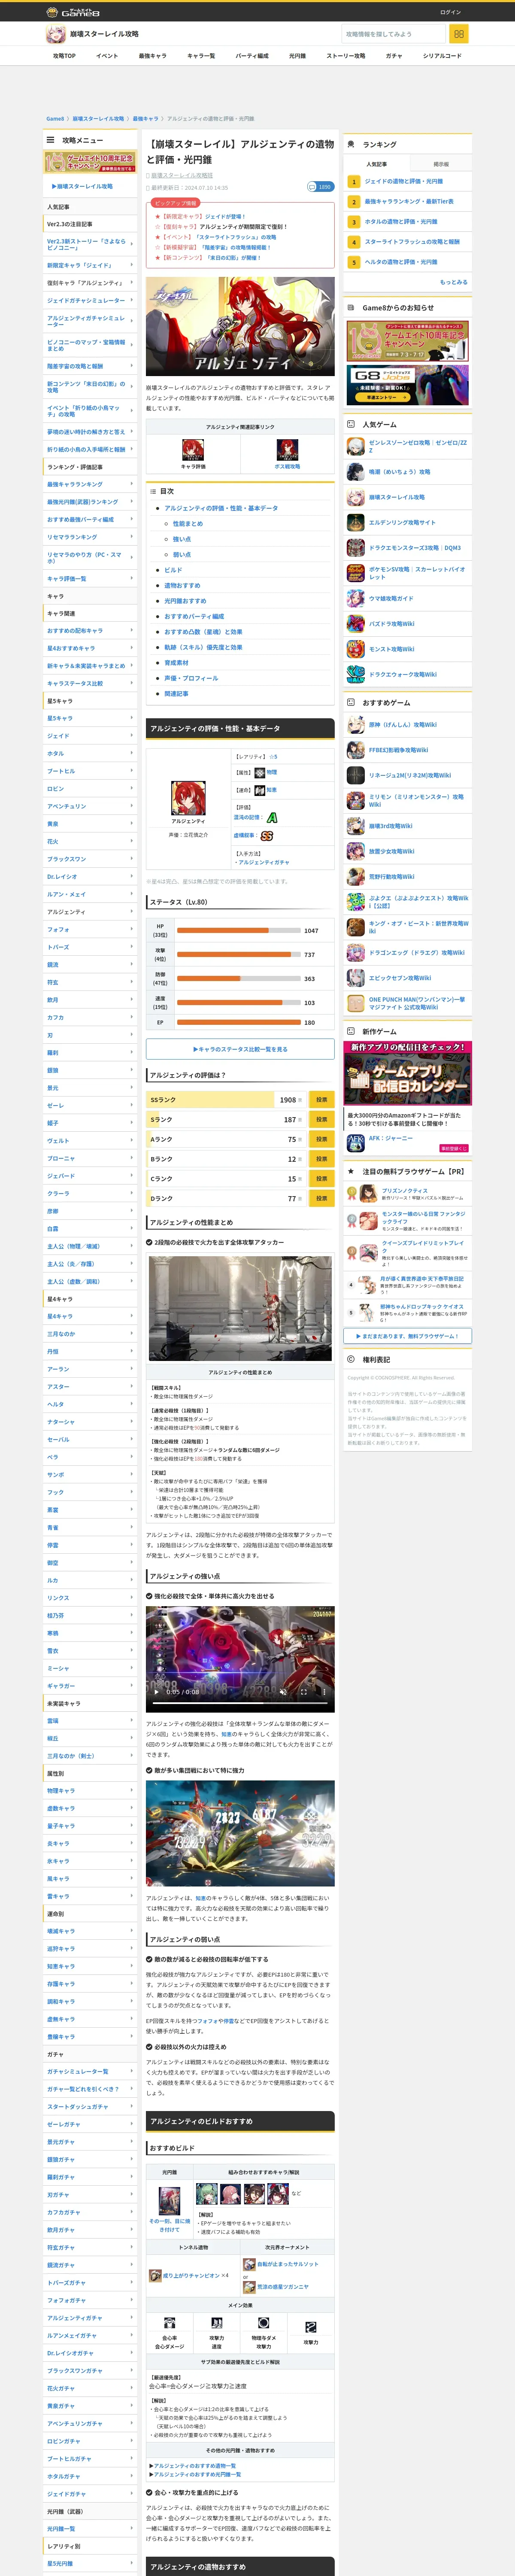The height and width of the screenshot is (2576, 515).
Task: Click the Game8 logo in header
Action: (74, 12)
